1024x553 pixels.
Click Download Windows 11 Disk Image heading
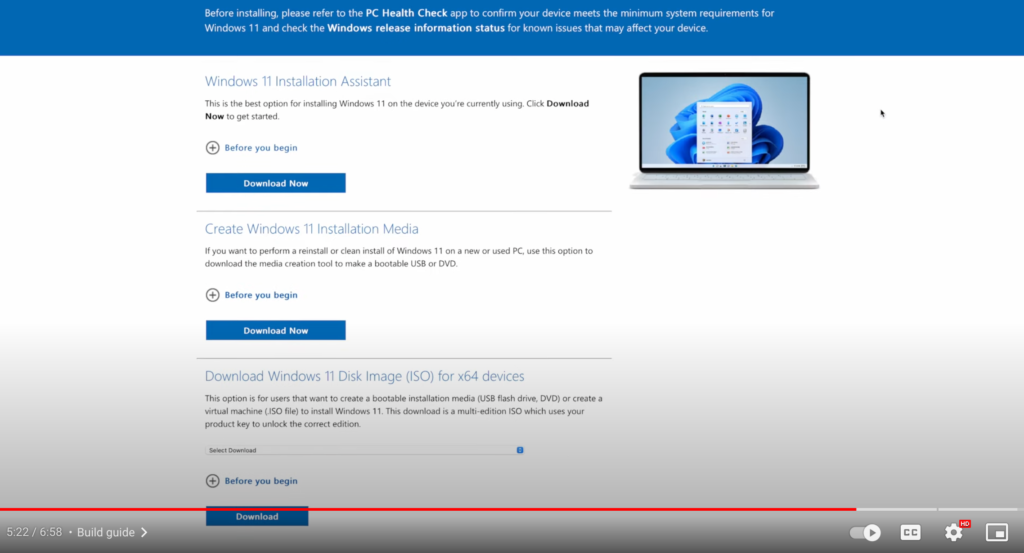pyautogui.click(x=364, y=376)
